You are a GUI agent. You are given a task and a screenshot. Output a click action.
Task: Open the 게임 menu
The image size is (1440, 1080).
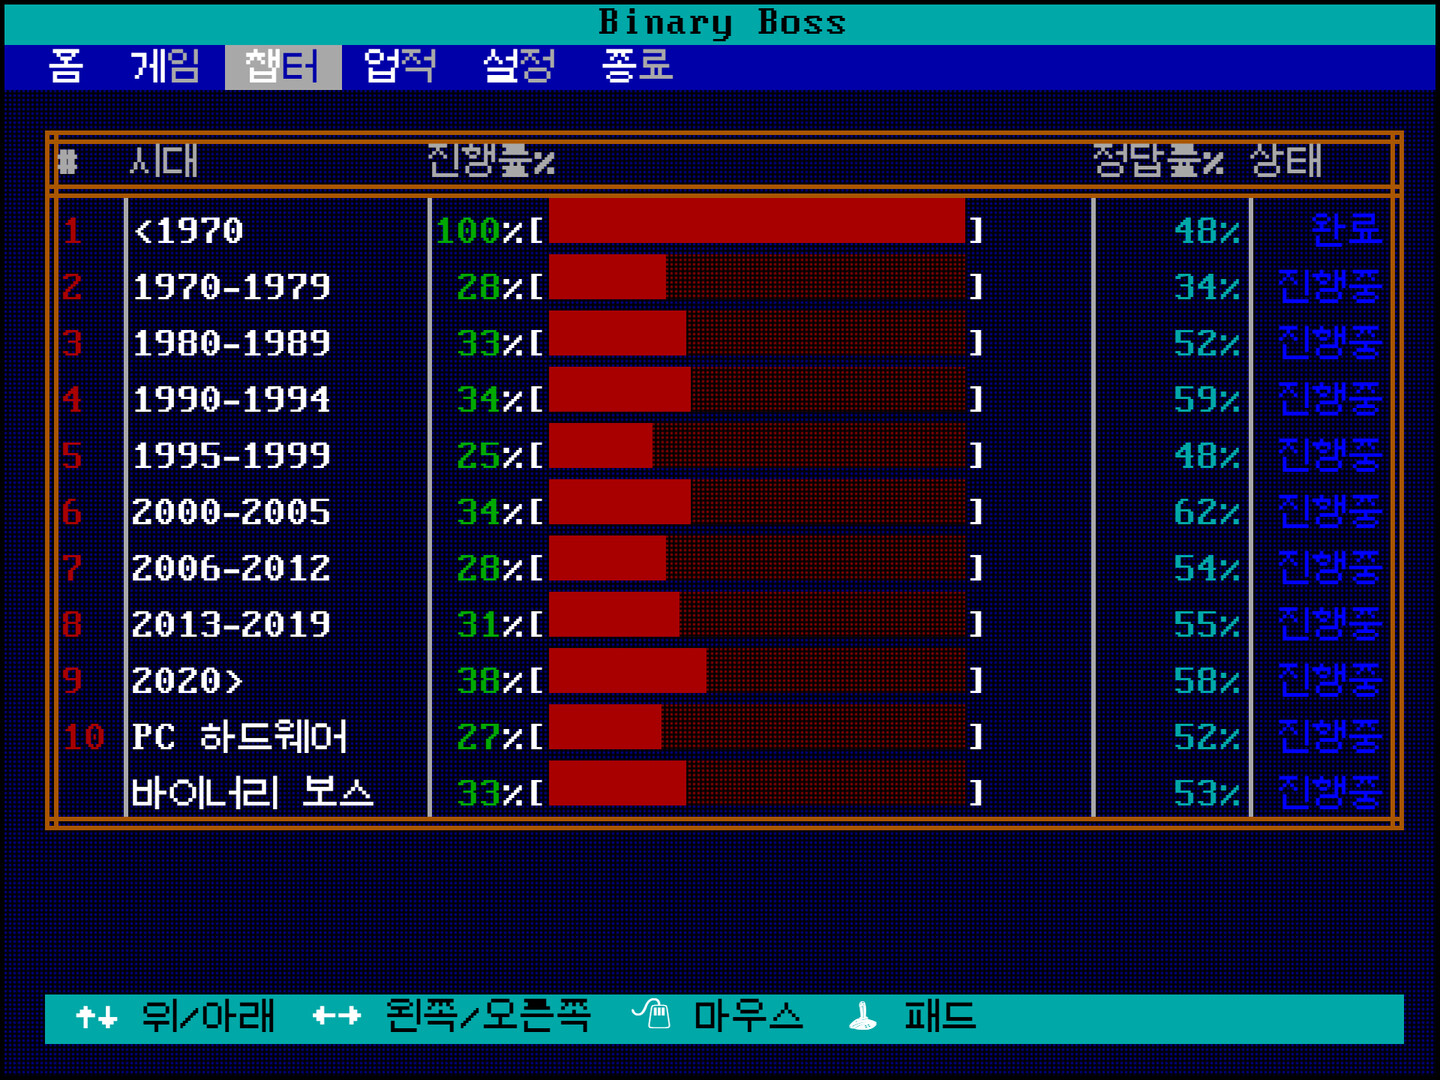coord(165,67)
